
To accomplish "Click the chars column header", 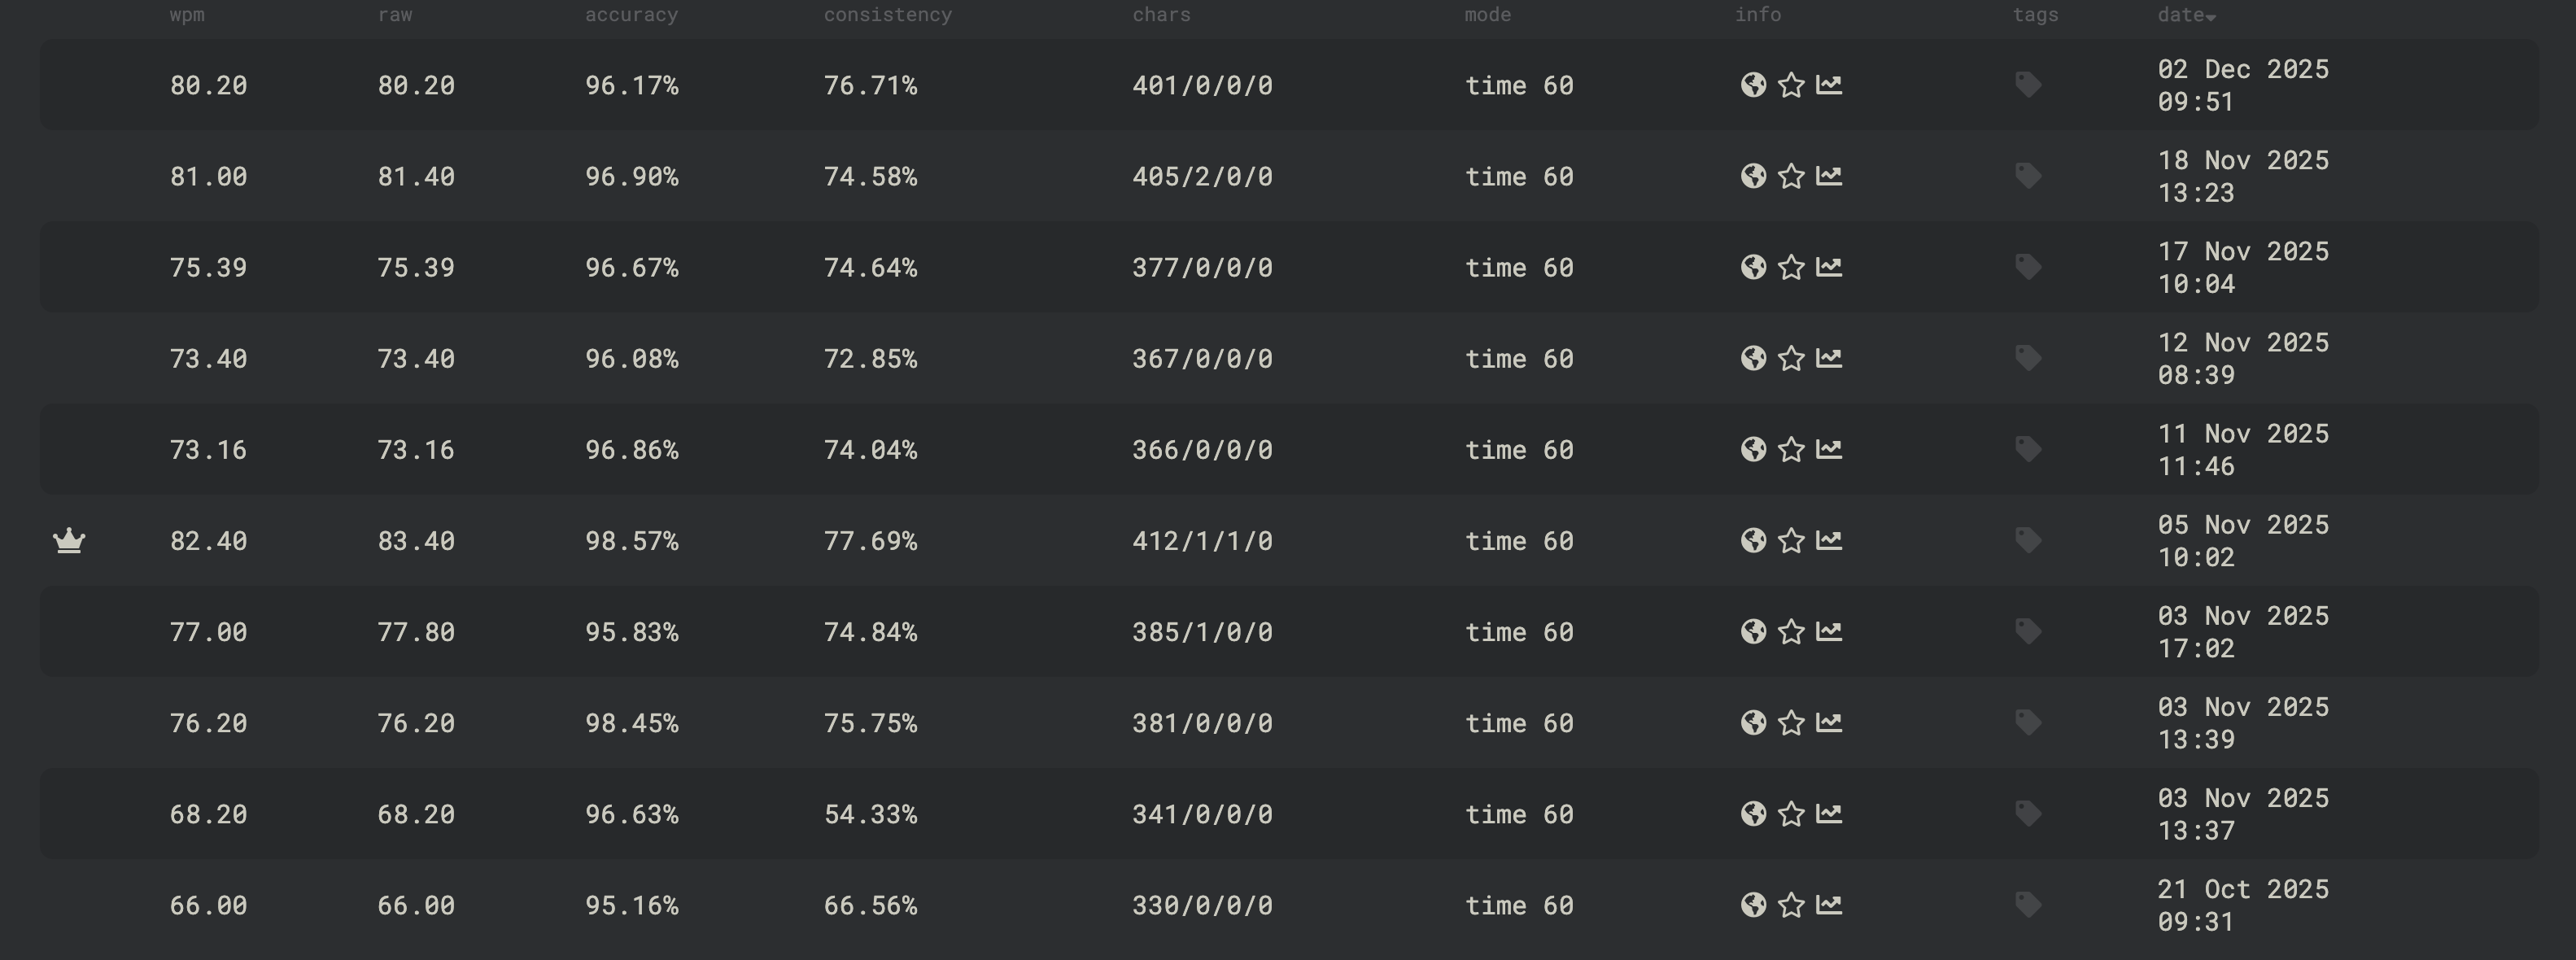I will 1161,15.
